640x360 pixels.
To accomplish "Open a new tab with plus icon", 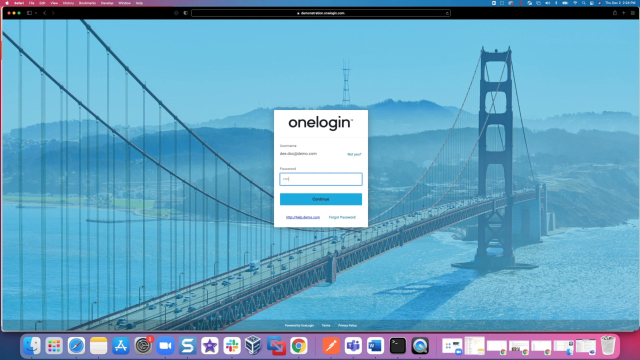I will [x=624, y=13].
